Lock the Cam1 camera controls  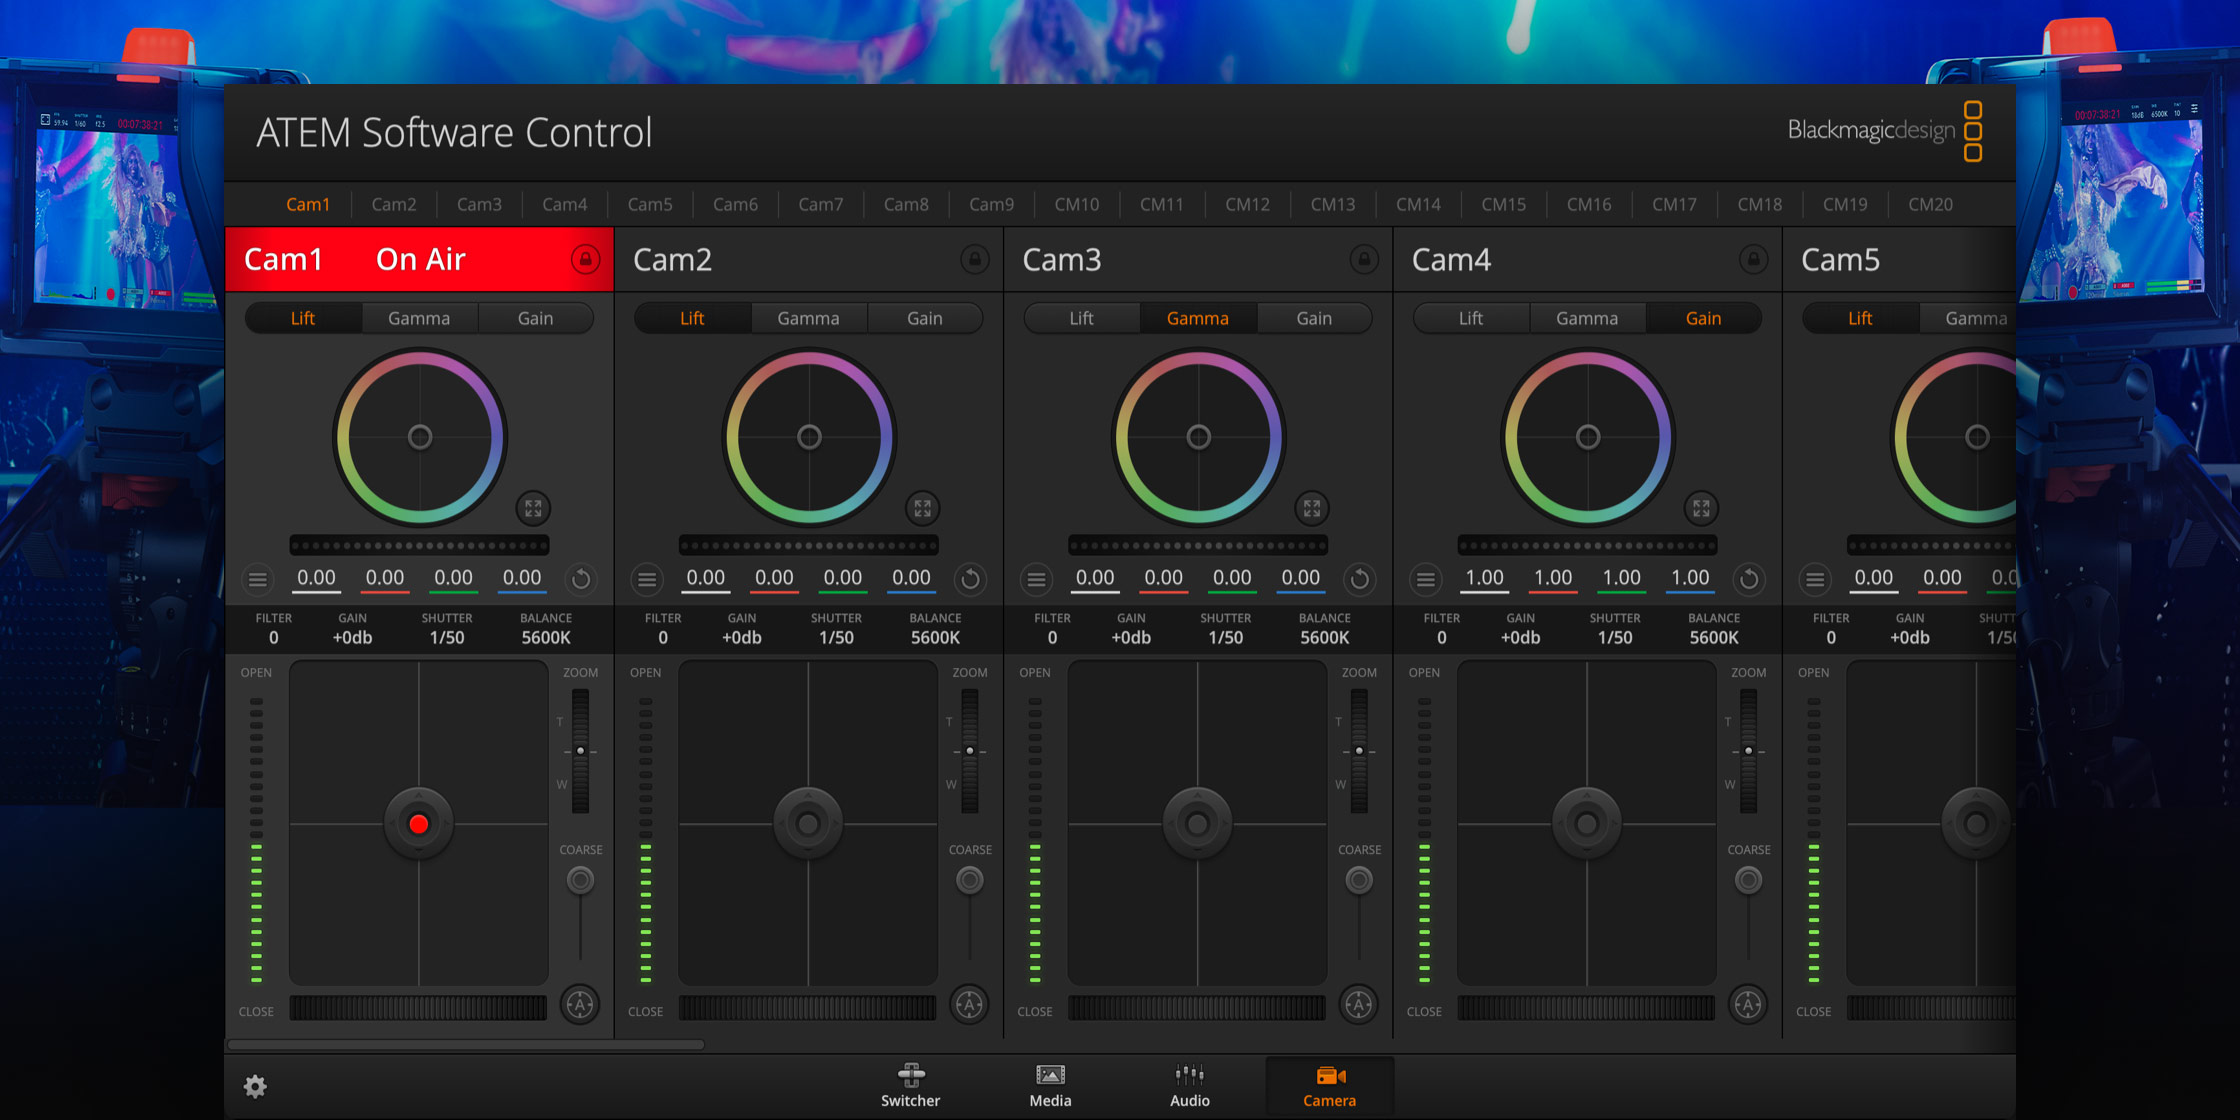586,259
